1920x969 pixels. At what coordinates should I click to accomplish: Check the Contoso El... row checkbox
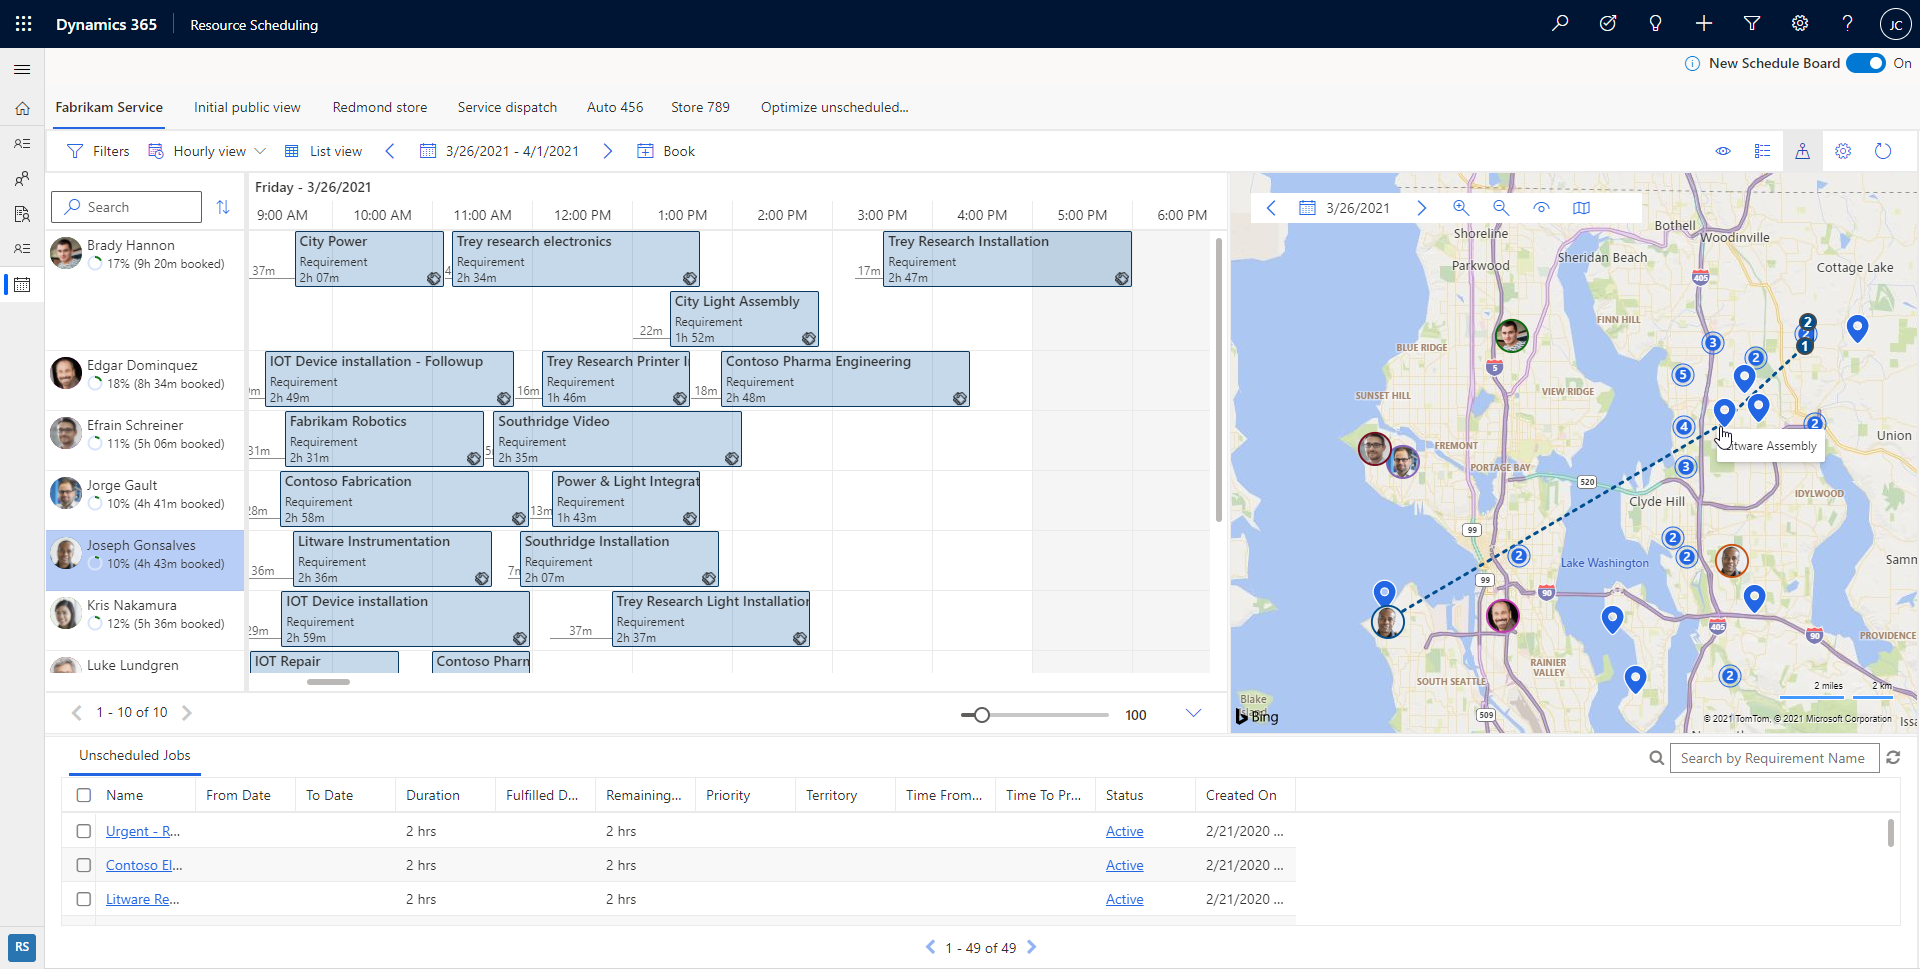[84, 865]
